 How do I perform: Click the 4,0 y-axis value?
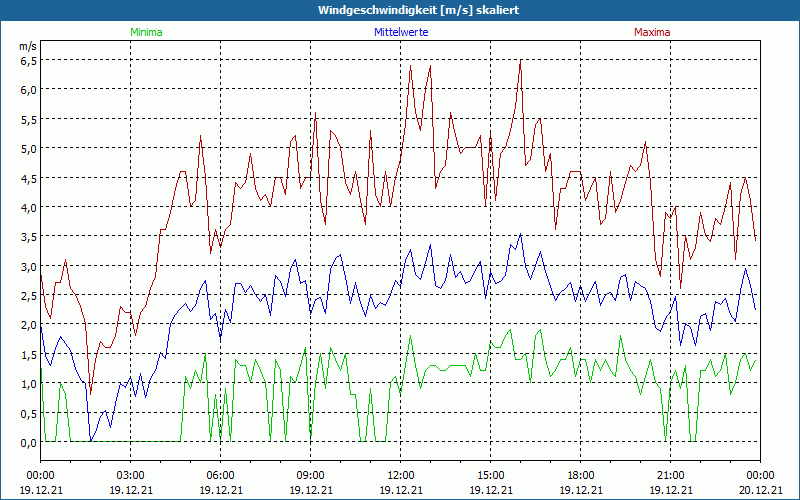coord(29,208)
